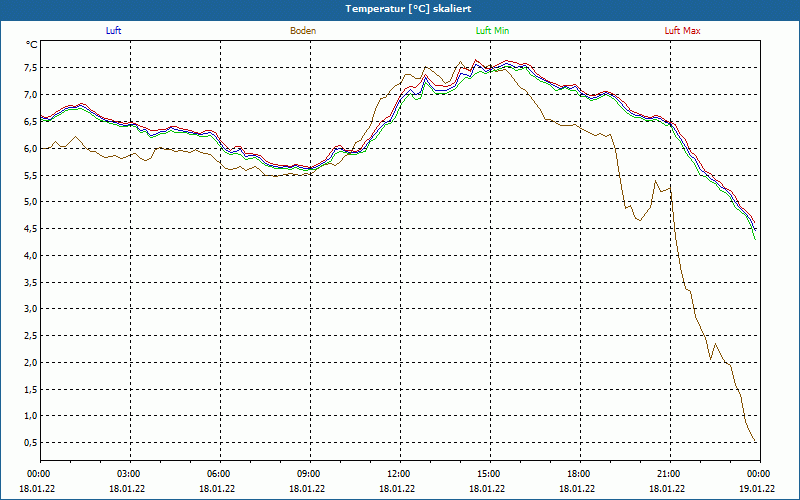Select the blue 'Luft' legend label
The width and height of the screenshot is (800, 500).
[113, 31]
